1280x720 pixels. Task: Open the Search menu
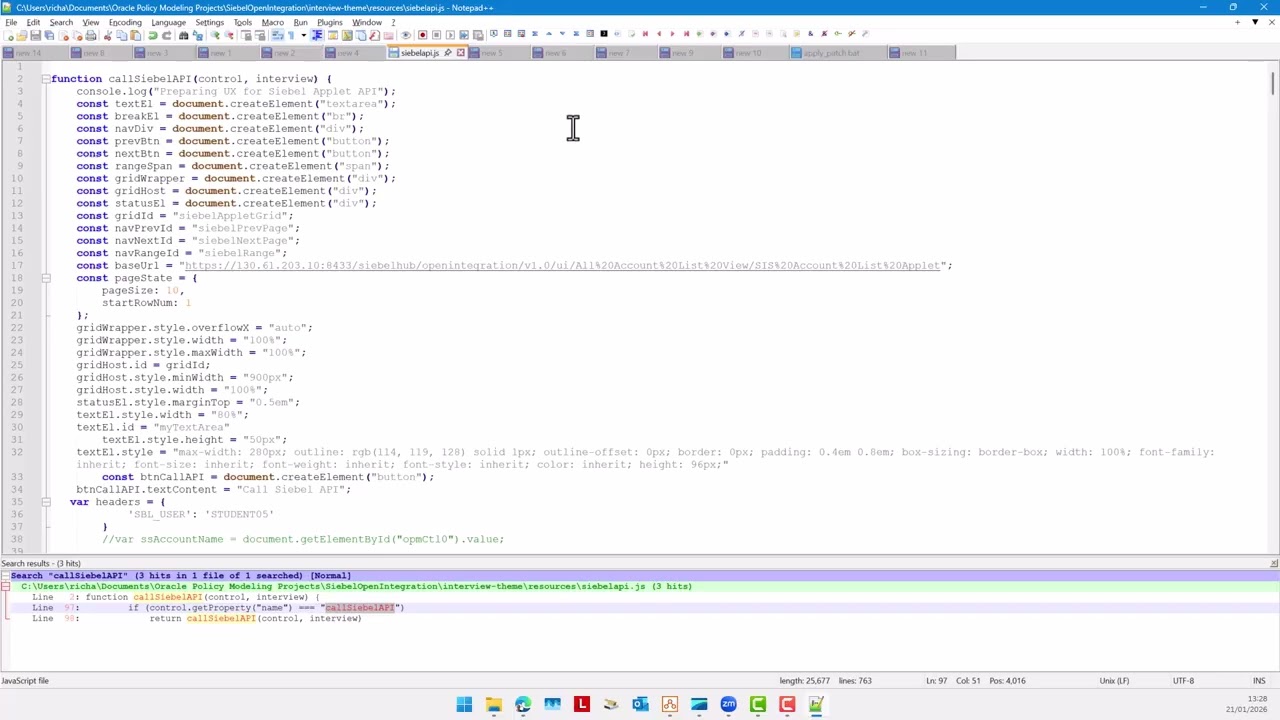click(61, 22)
